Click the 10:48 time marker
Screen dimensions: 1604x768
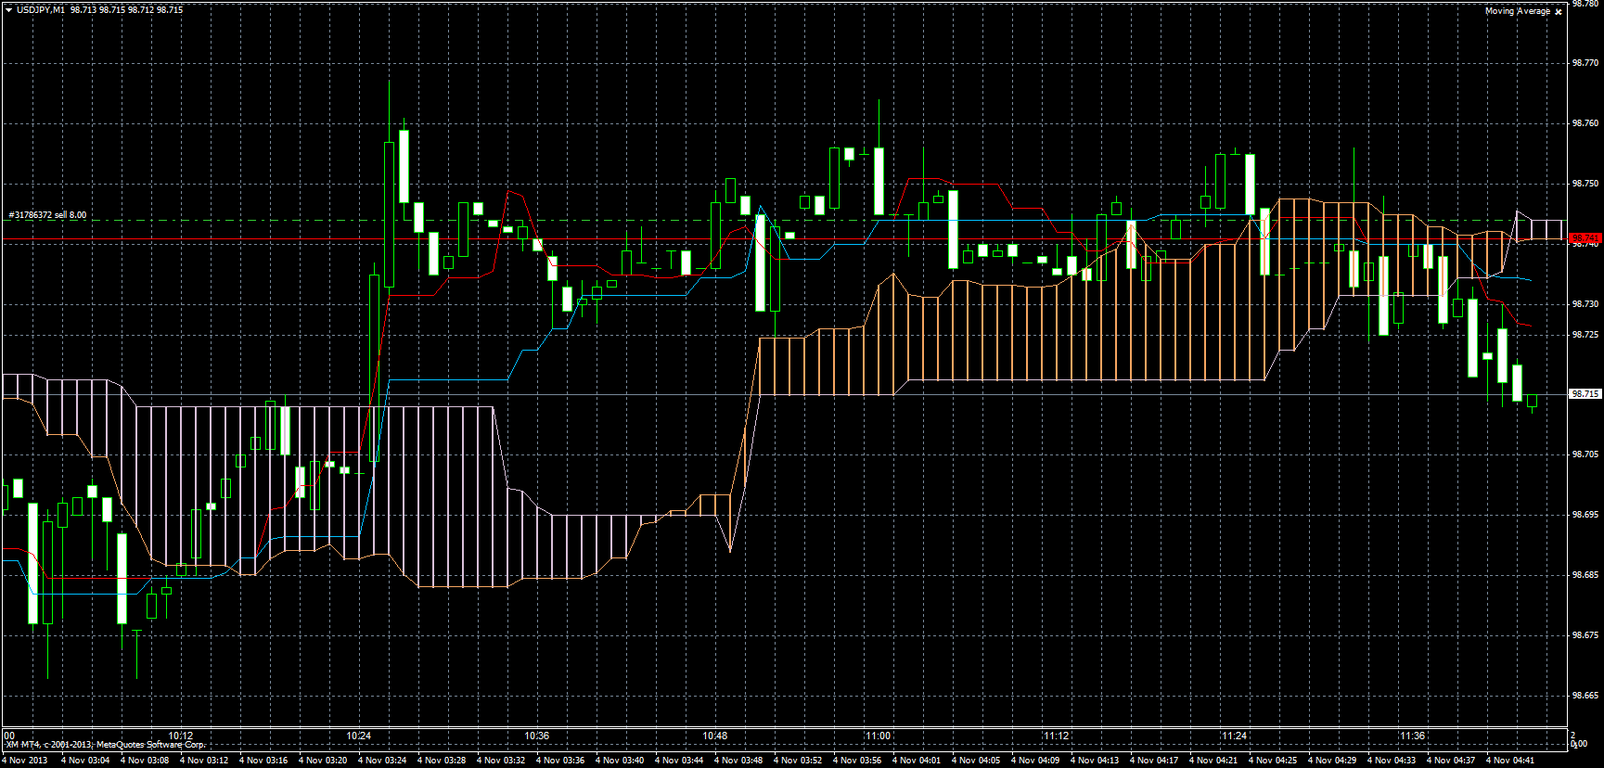(715, 736)
